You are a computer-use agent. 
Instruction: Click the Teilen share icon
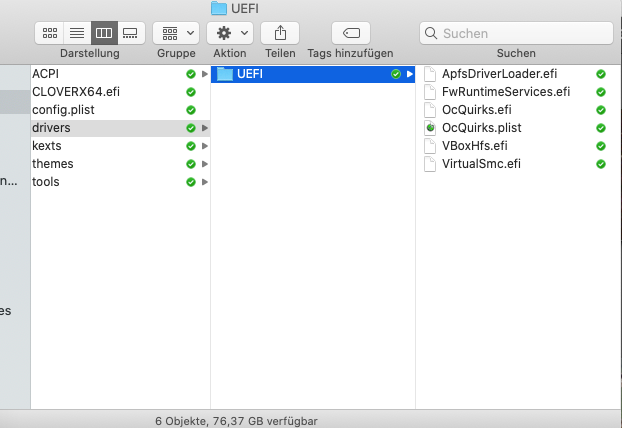click(280, 33)
